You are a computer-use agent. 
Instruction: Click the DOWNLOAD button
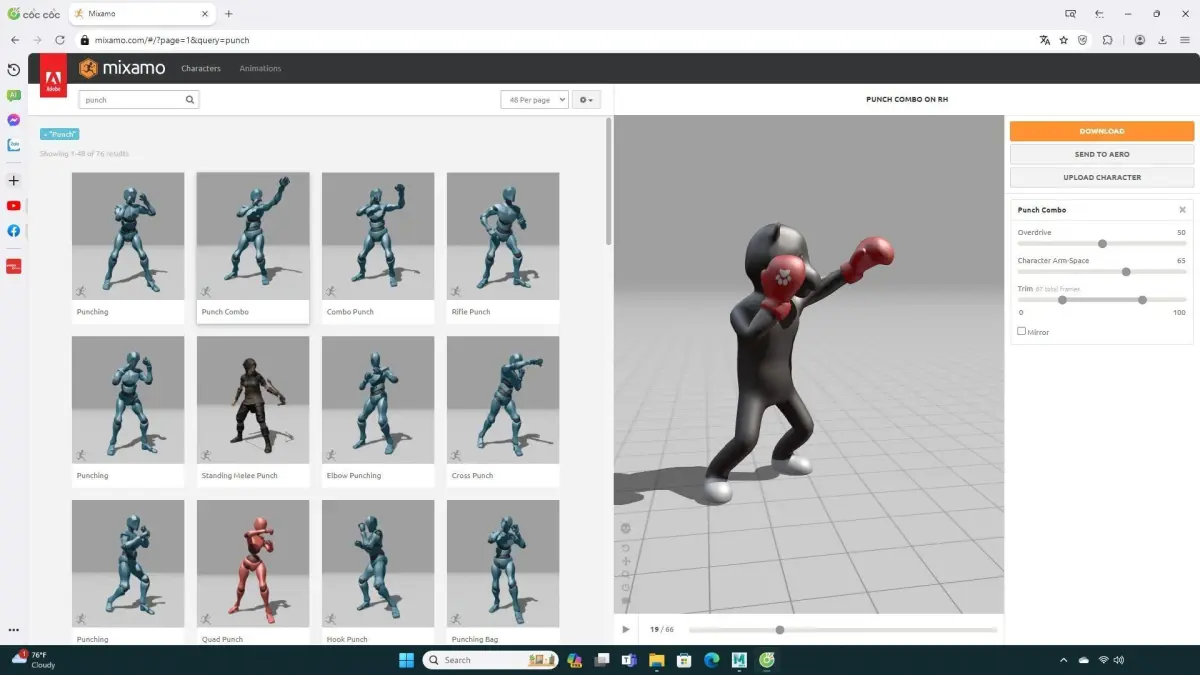pos(1101,131)
